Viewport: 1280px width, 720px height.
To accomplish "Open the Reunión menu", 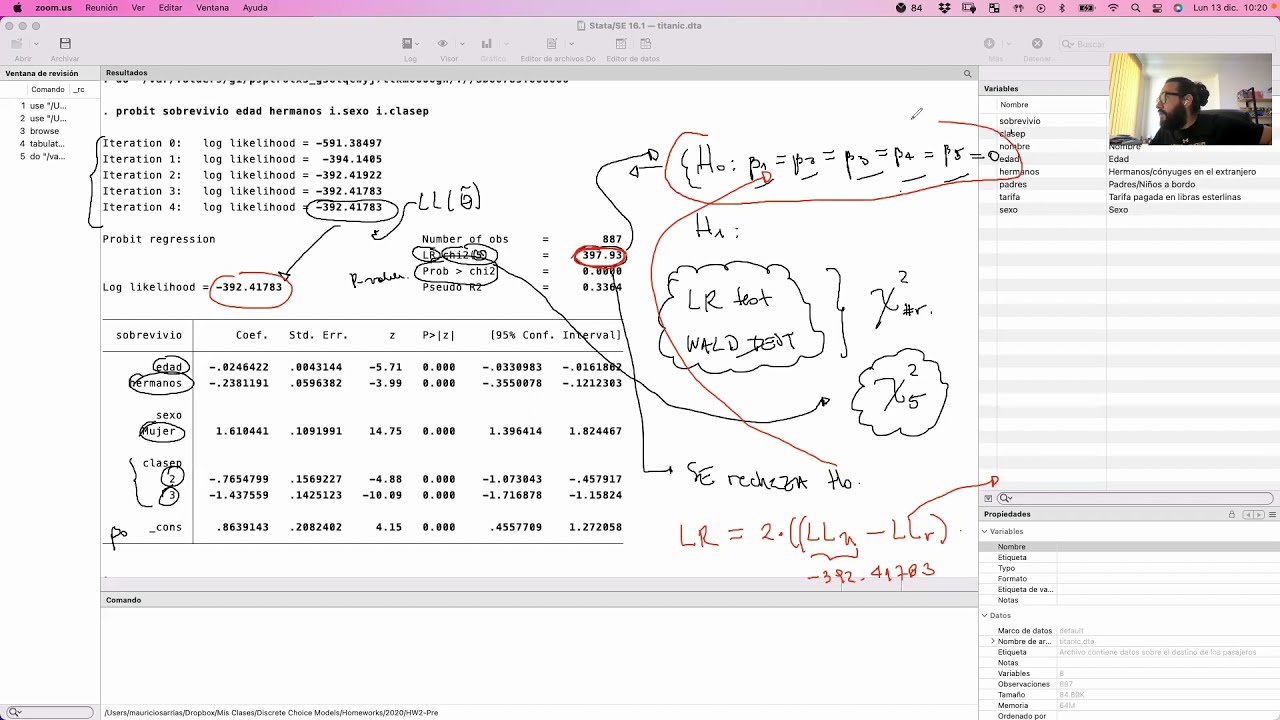I will point(101,8).
